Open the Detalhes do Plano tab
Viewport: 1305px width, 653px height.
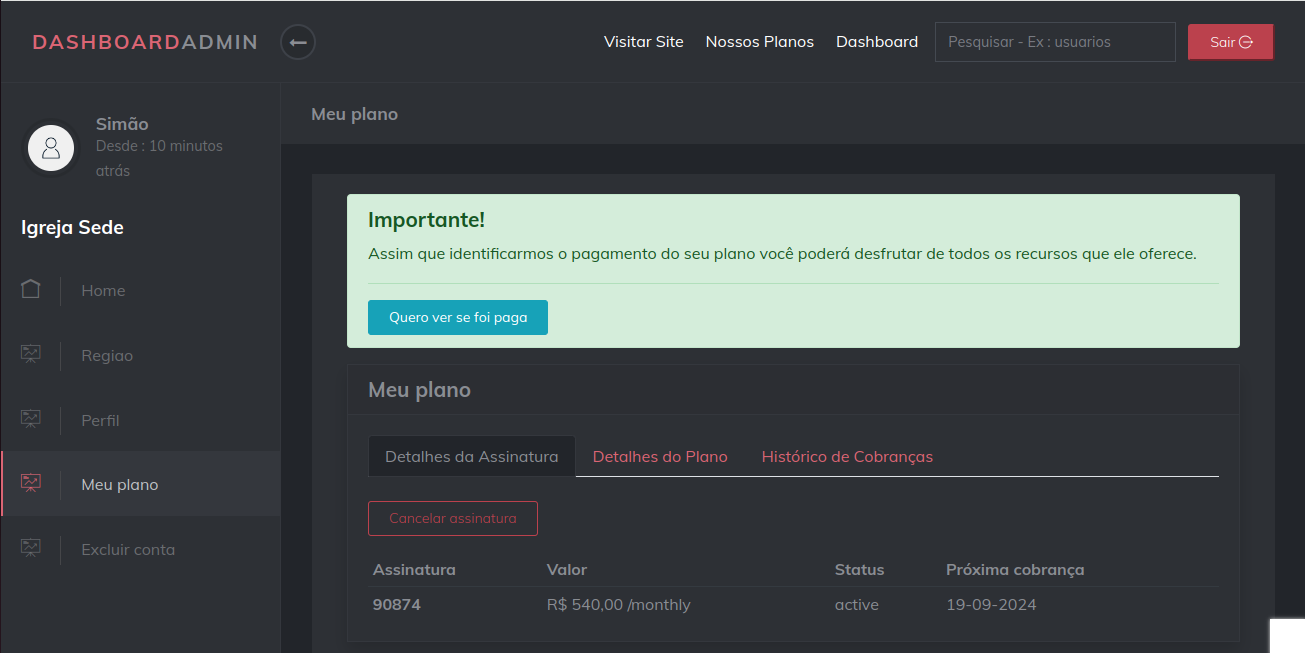tap(660, 456)
